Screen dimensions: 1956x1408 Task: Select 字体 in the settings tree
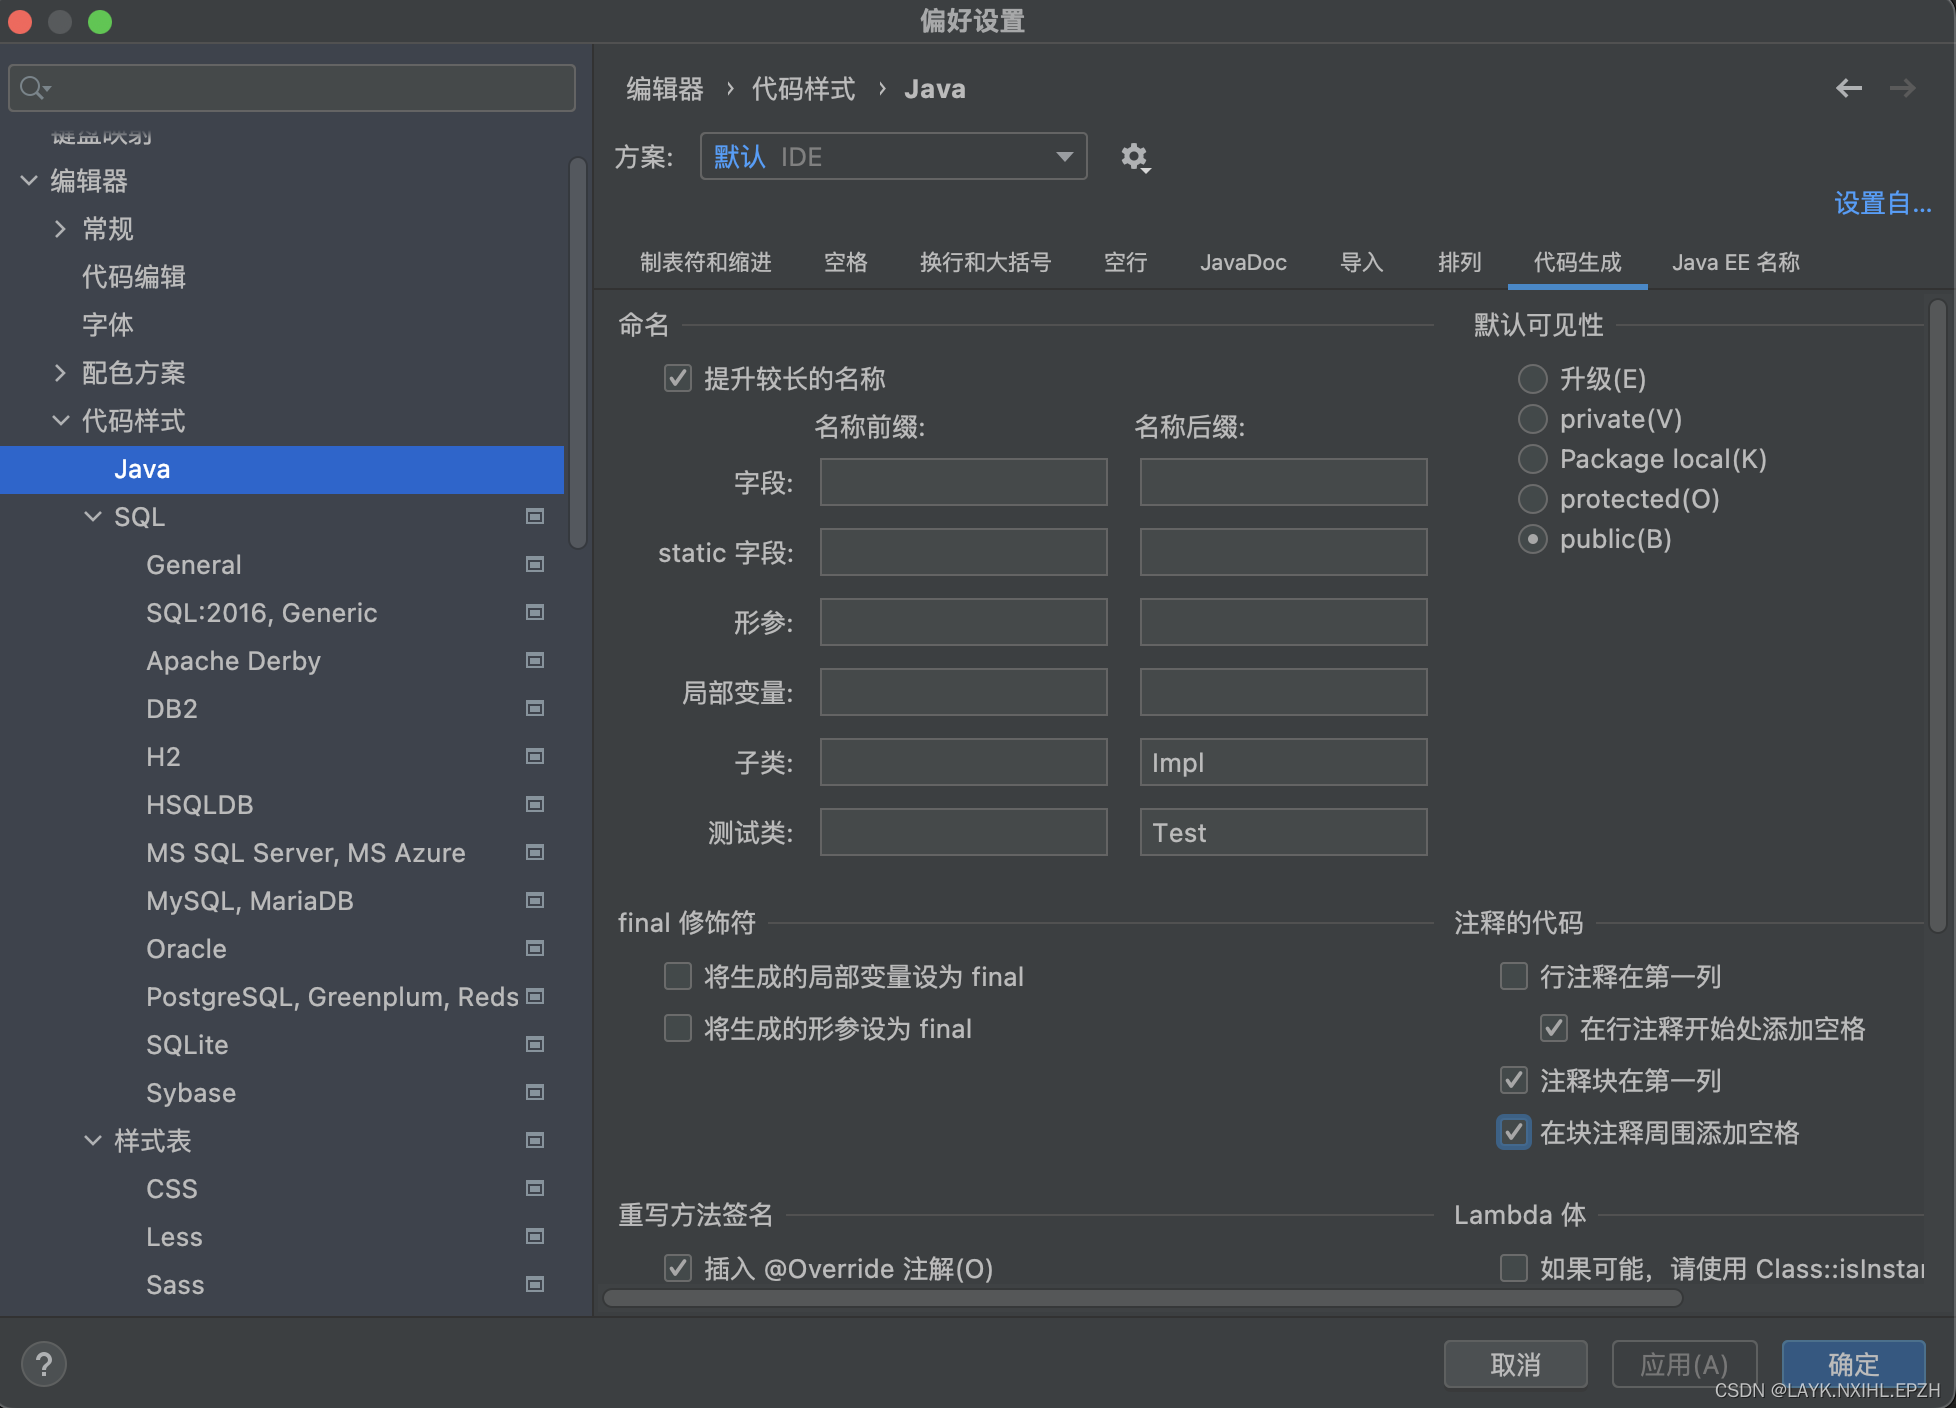(x=108, y=325)
